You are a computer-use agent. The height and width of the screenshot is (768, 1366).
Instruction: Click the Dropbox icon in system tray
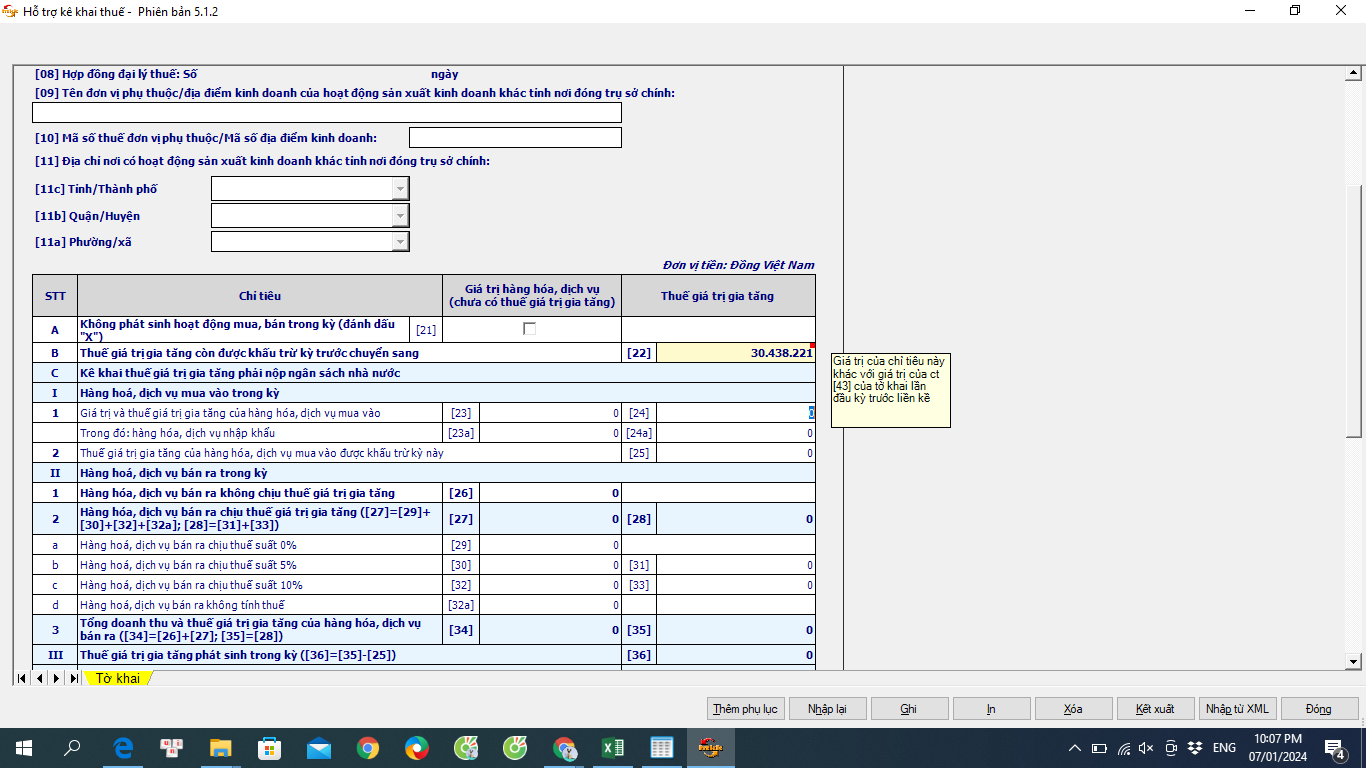(1194, 748)
